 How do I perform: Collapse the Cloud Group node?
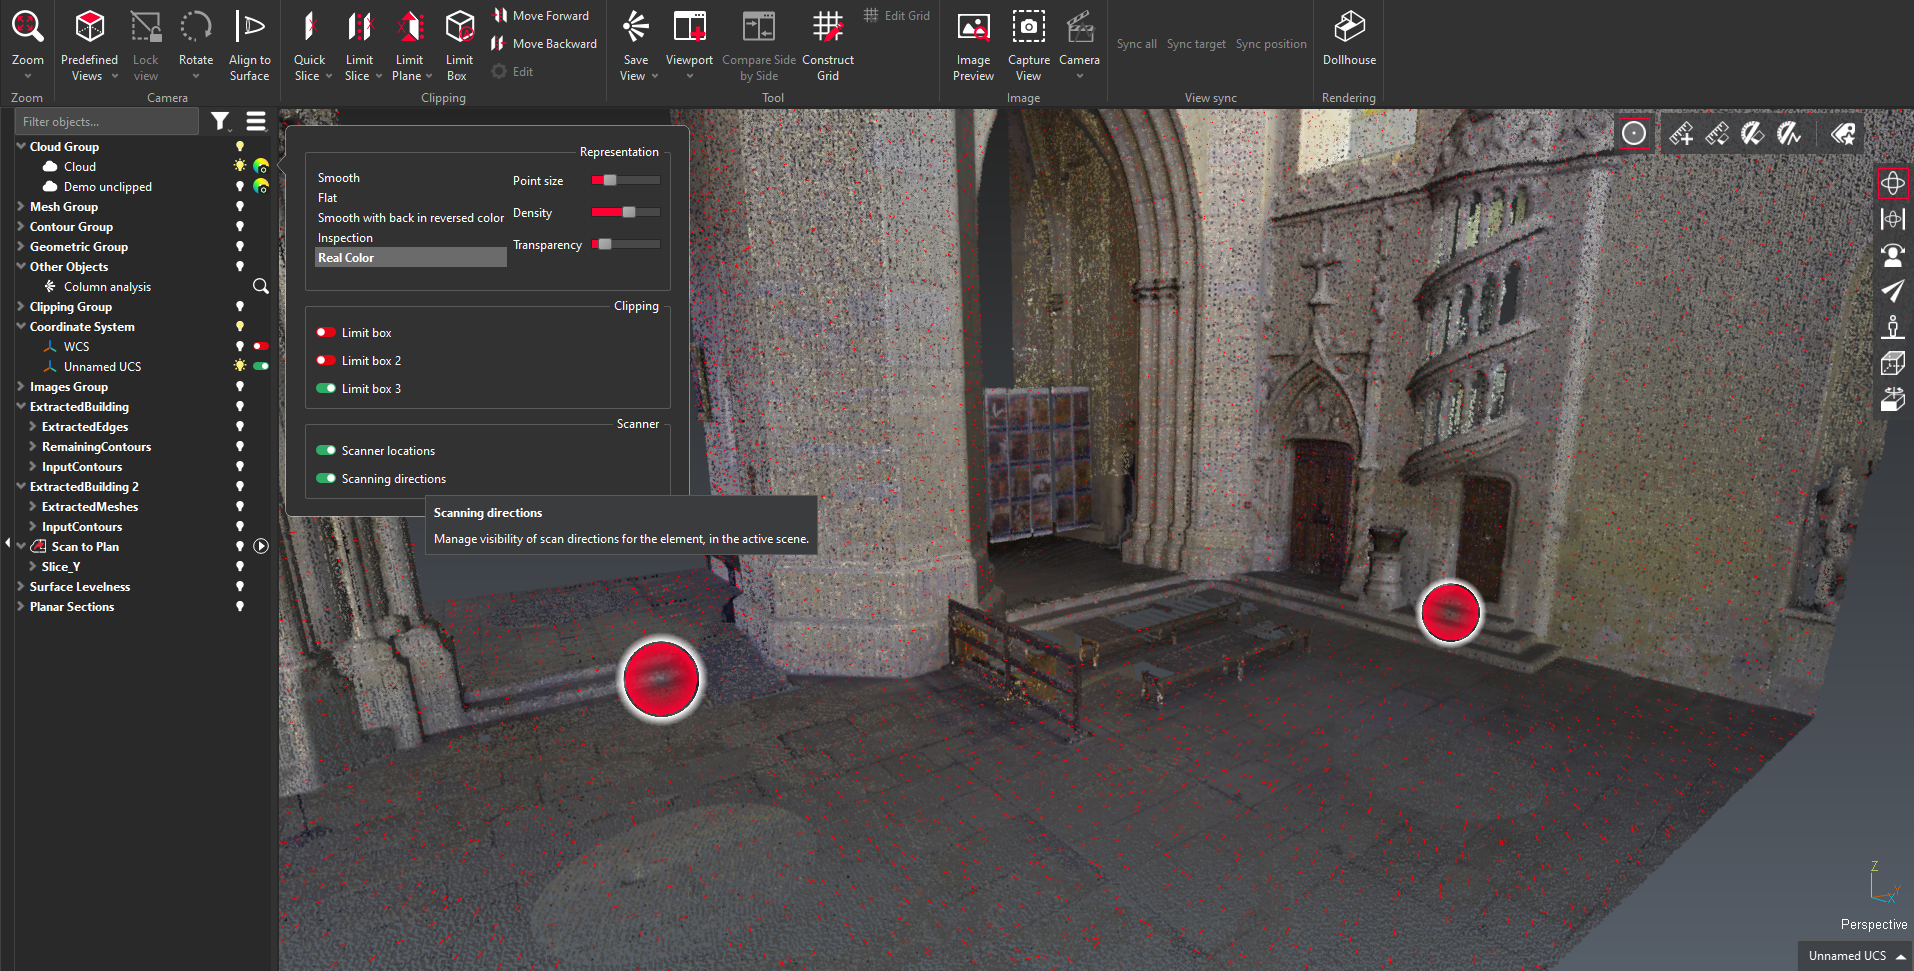point(21,147)
